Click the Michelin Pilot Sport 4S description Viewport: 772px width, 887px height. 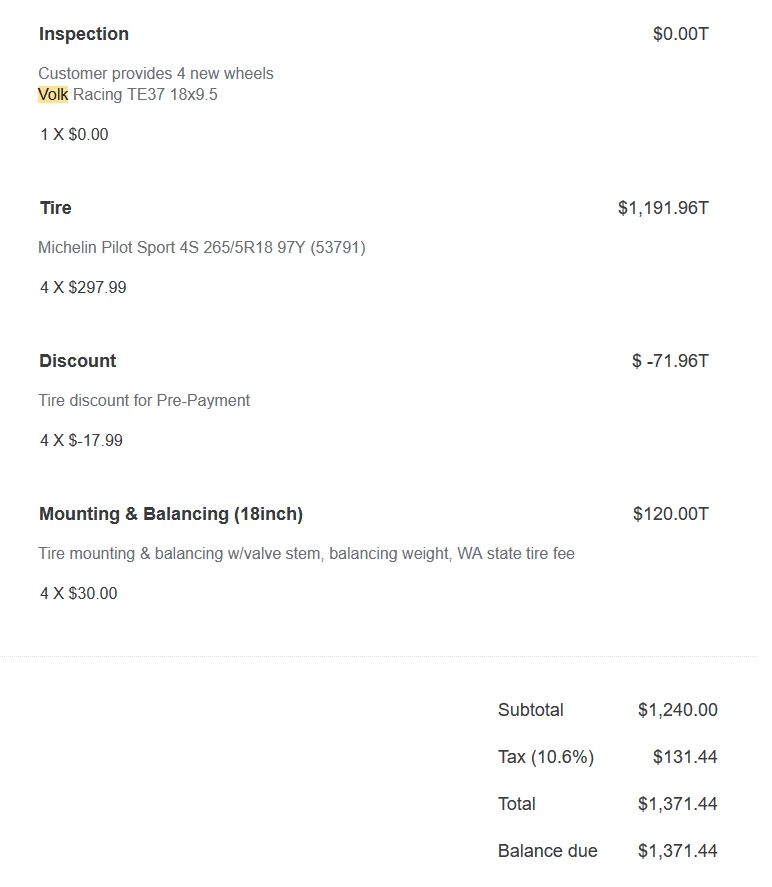[202, 247]
